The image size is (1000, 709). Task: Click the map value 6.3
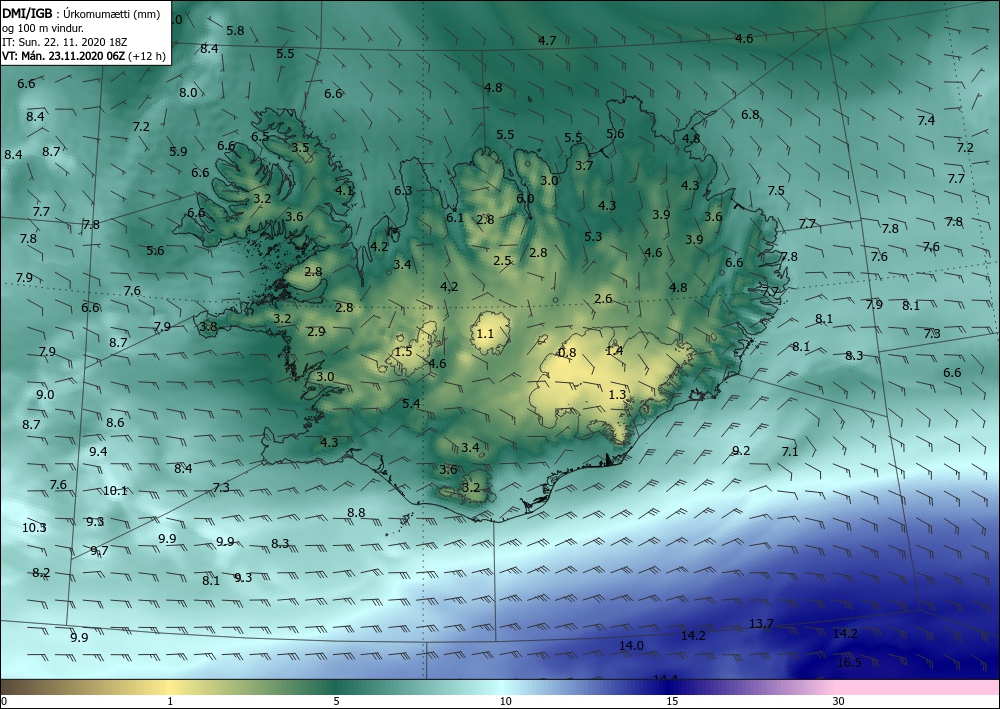tap(403, 191)
